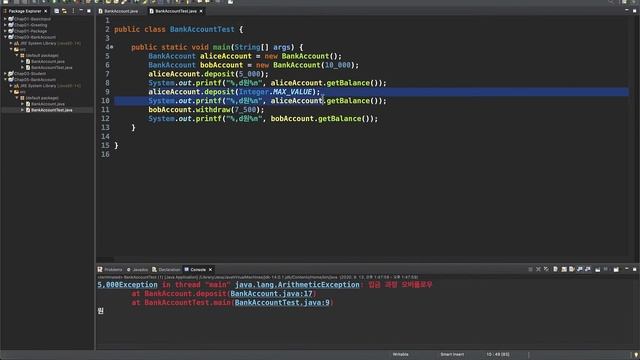Open Package Explorer view menu

pos(73,11)
